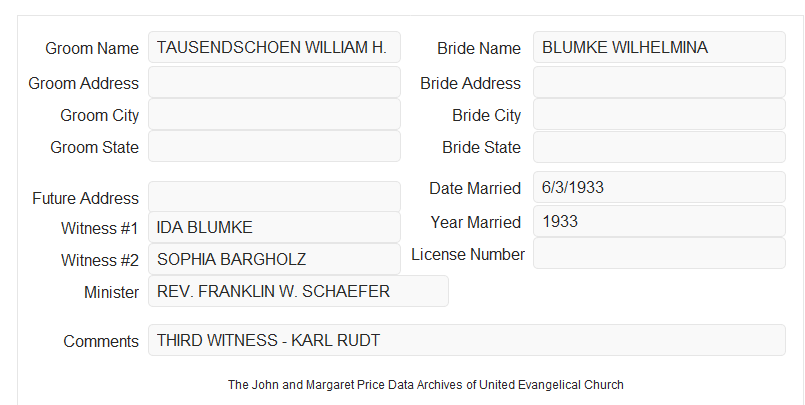Focus the Groom City field

point(274,114)
